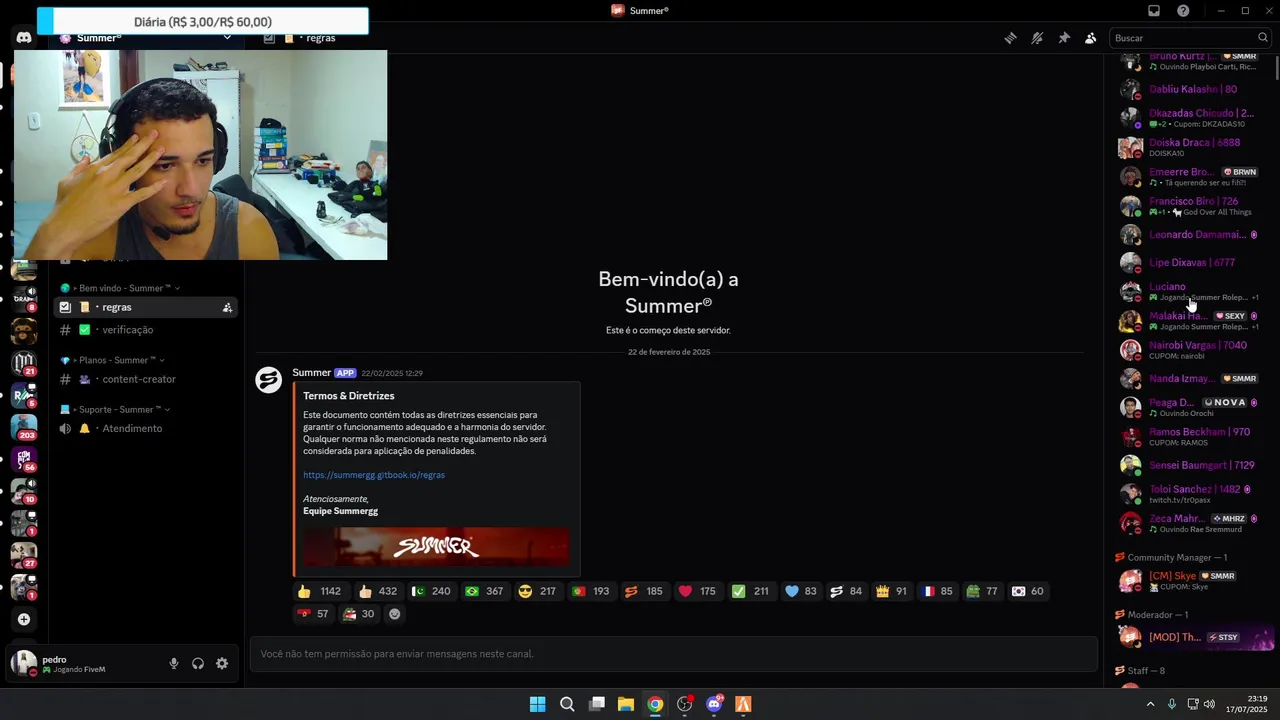This screenshot has width=1280, height=720.
Task: Open the content-creator channel
Action: pyautogui.click(x=147, y=379)
